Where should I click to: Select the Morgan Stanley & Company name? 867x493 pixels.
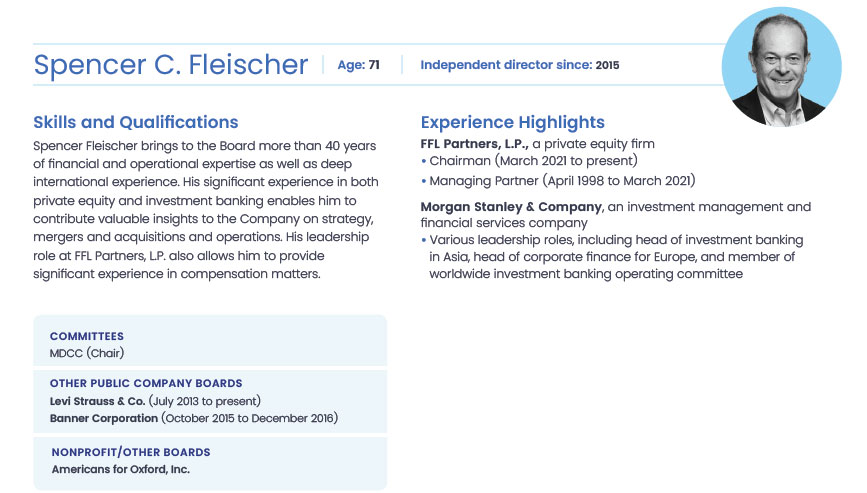click(511, 207)
